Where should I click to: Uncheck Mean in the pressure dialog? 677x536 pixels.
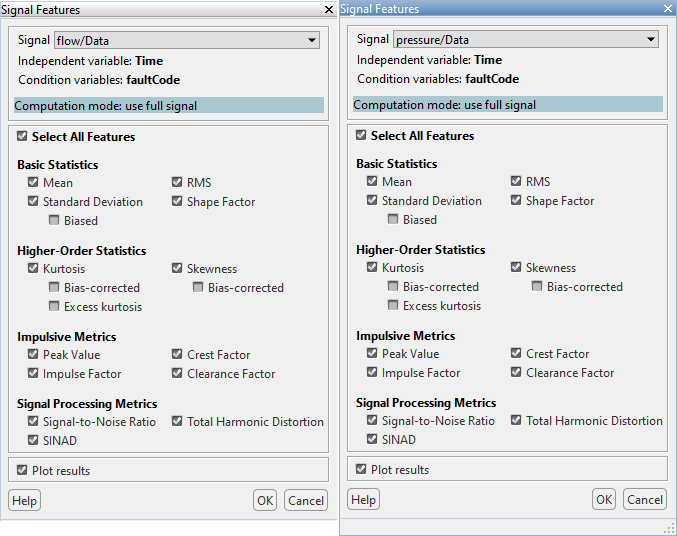click(x=373, y=182)
